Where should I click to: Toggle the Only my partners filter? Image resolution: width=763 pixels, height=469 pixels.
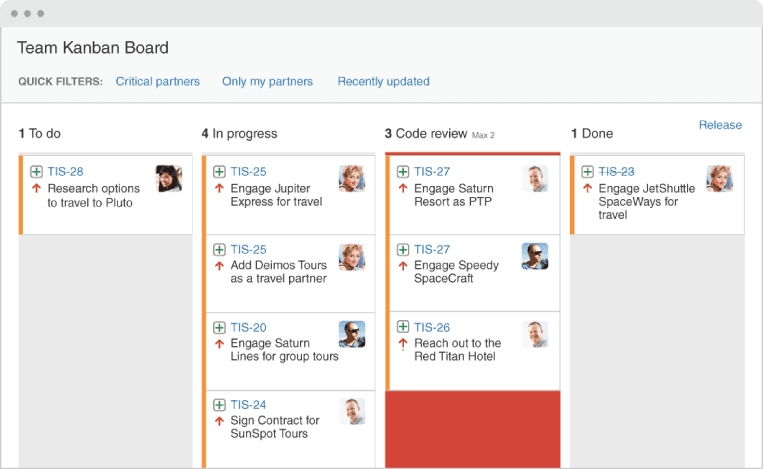pos(267,82)
